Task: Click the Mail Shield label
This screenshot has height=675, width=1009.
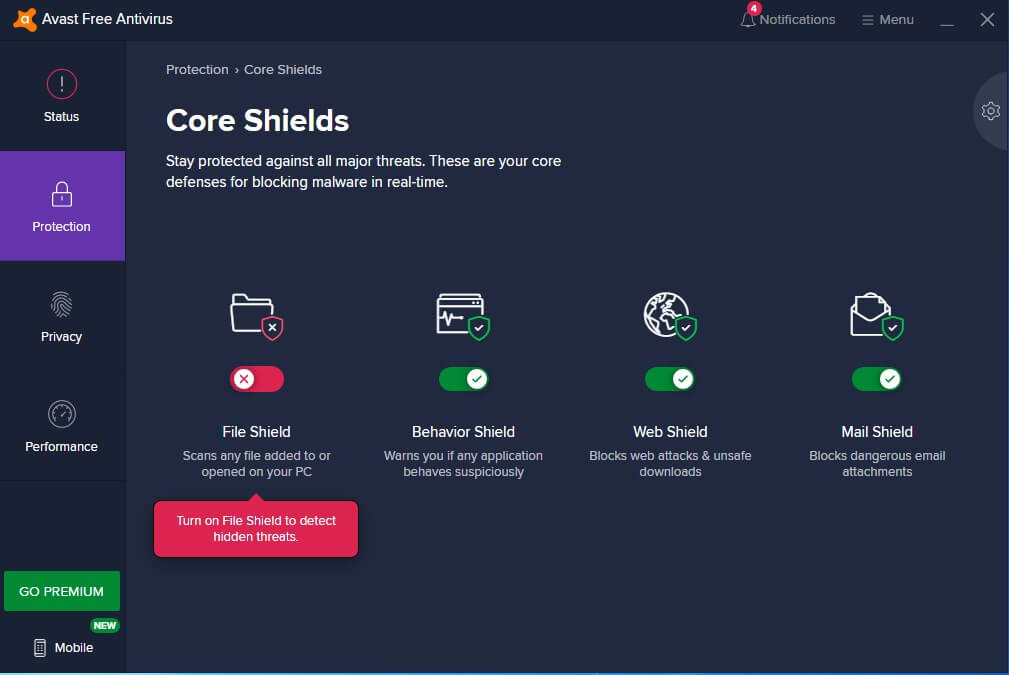Action: [x=877, y=432]
